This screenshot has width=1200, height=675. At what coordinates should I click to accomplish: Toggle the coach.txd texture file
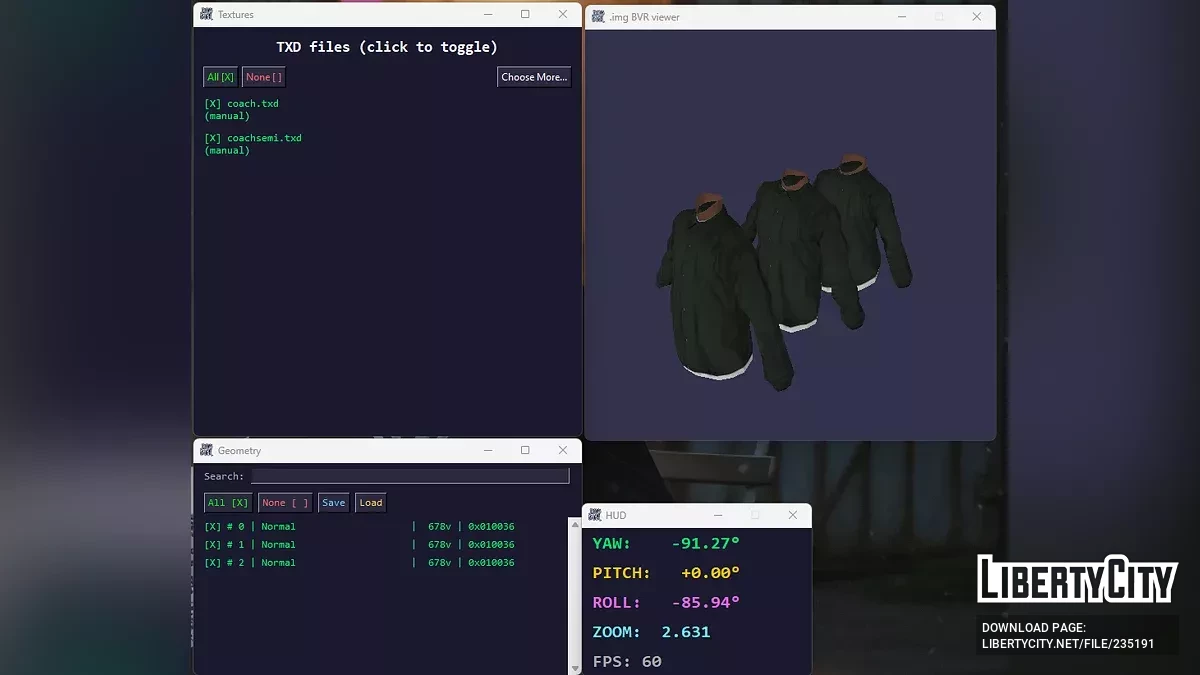coord(241,104)
